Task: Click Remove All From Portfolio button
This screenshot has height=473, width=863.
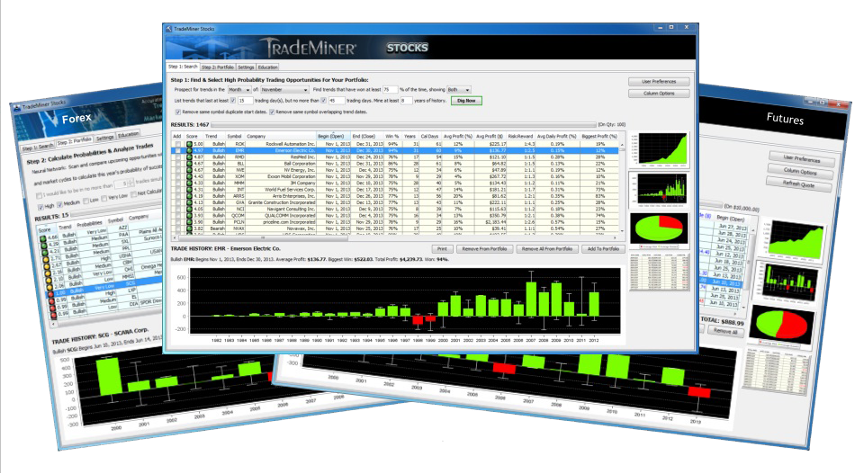Action: tap(547, 249)
